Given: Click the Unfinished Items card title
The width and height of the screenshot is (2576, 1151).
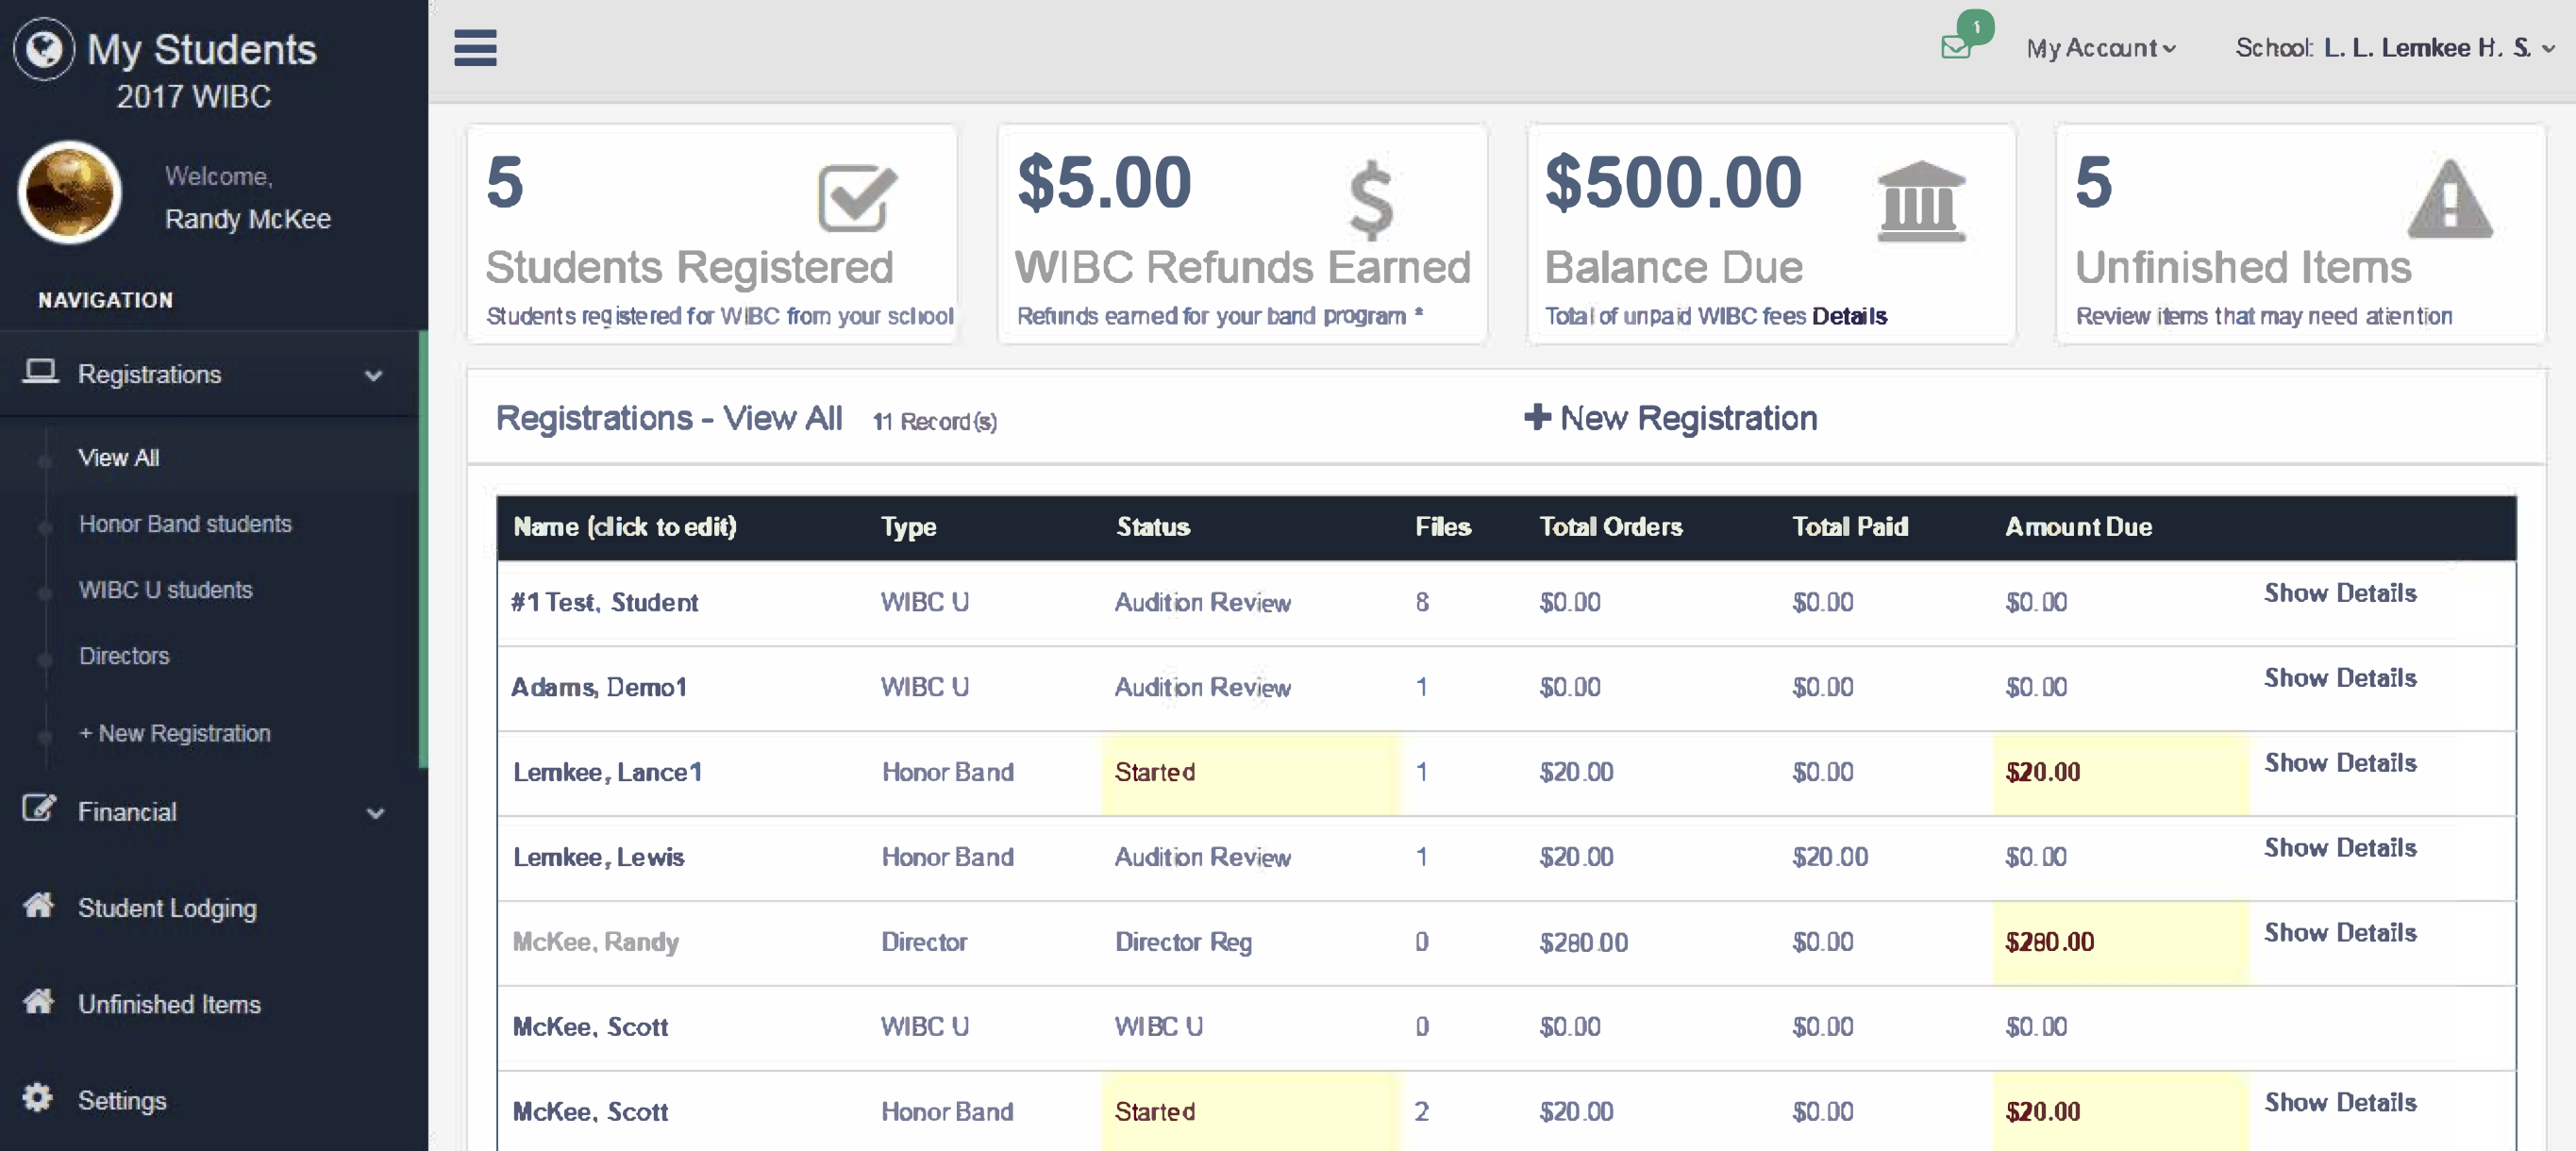Looking at the screenshot, I should (x=2243, y=267).
